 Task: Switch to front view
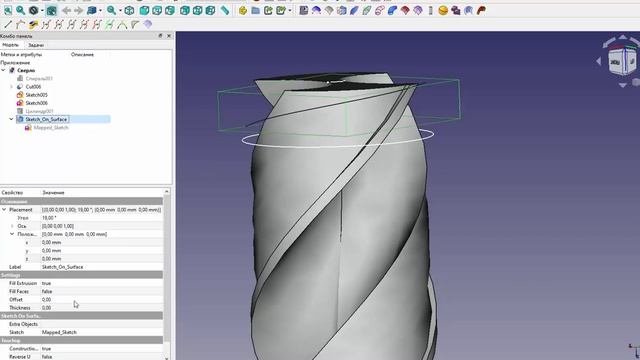(x=144, y=11)
